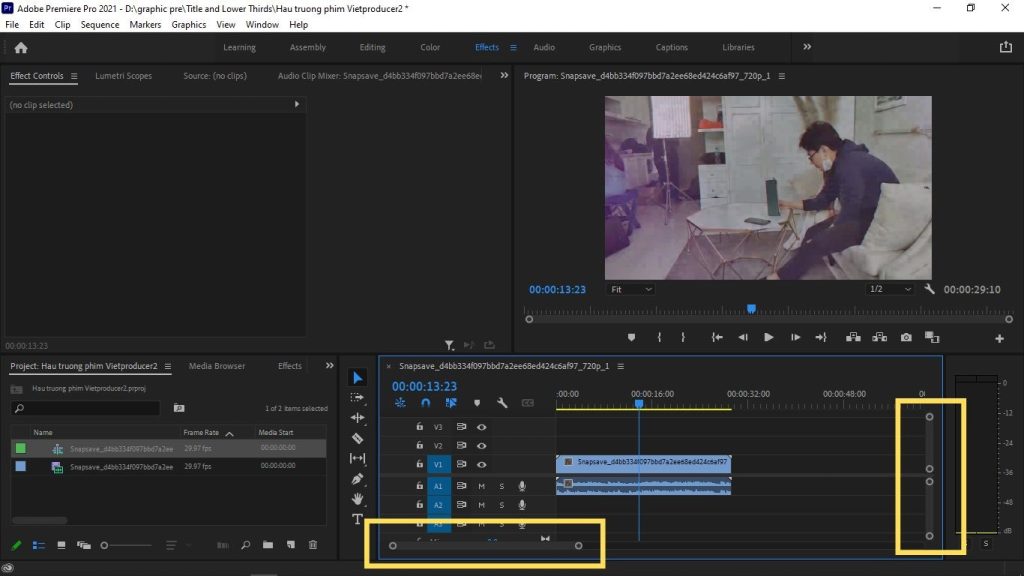Viewport: 1024px width, 576px height.
Task: Open the Fit zoom level dropdown
Action: coord(631,289)
